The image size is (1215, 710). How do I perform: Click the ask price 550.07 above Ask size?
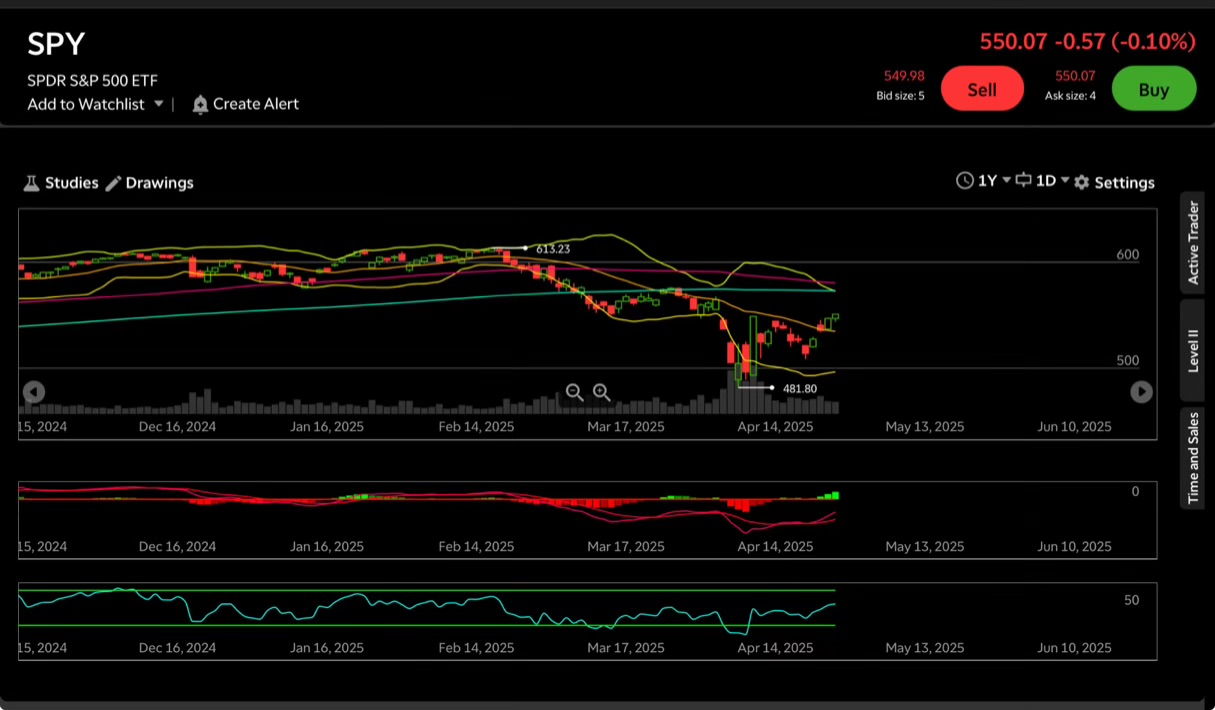[1076, 76]
